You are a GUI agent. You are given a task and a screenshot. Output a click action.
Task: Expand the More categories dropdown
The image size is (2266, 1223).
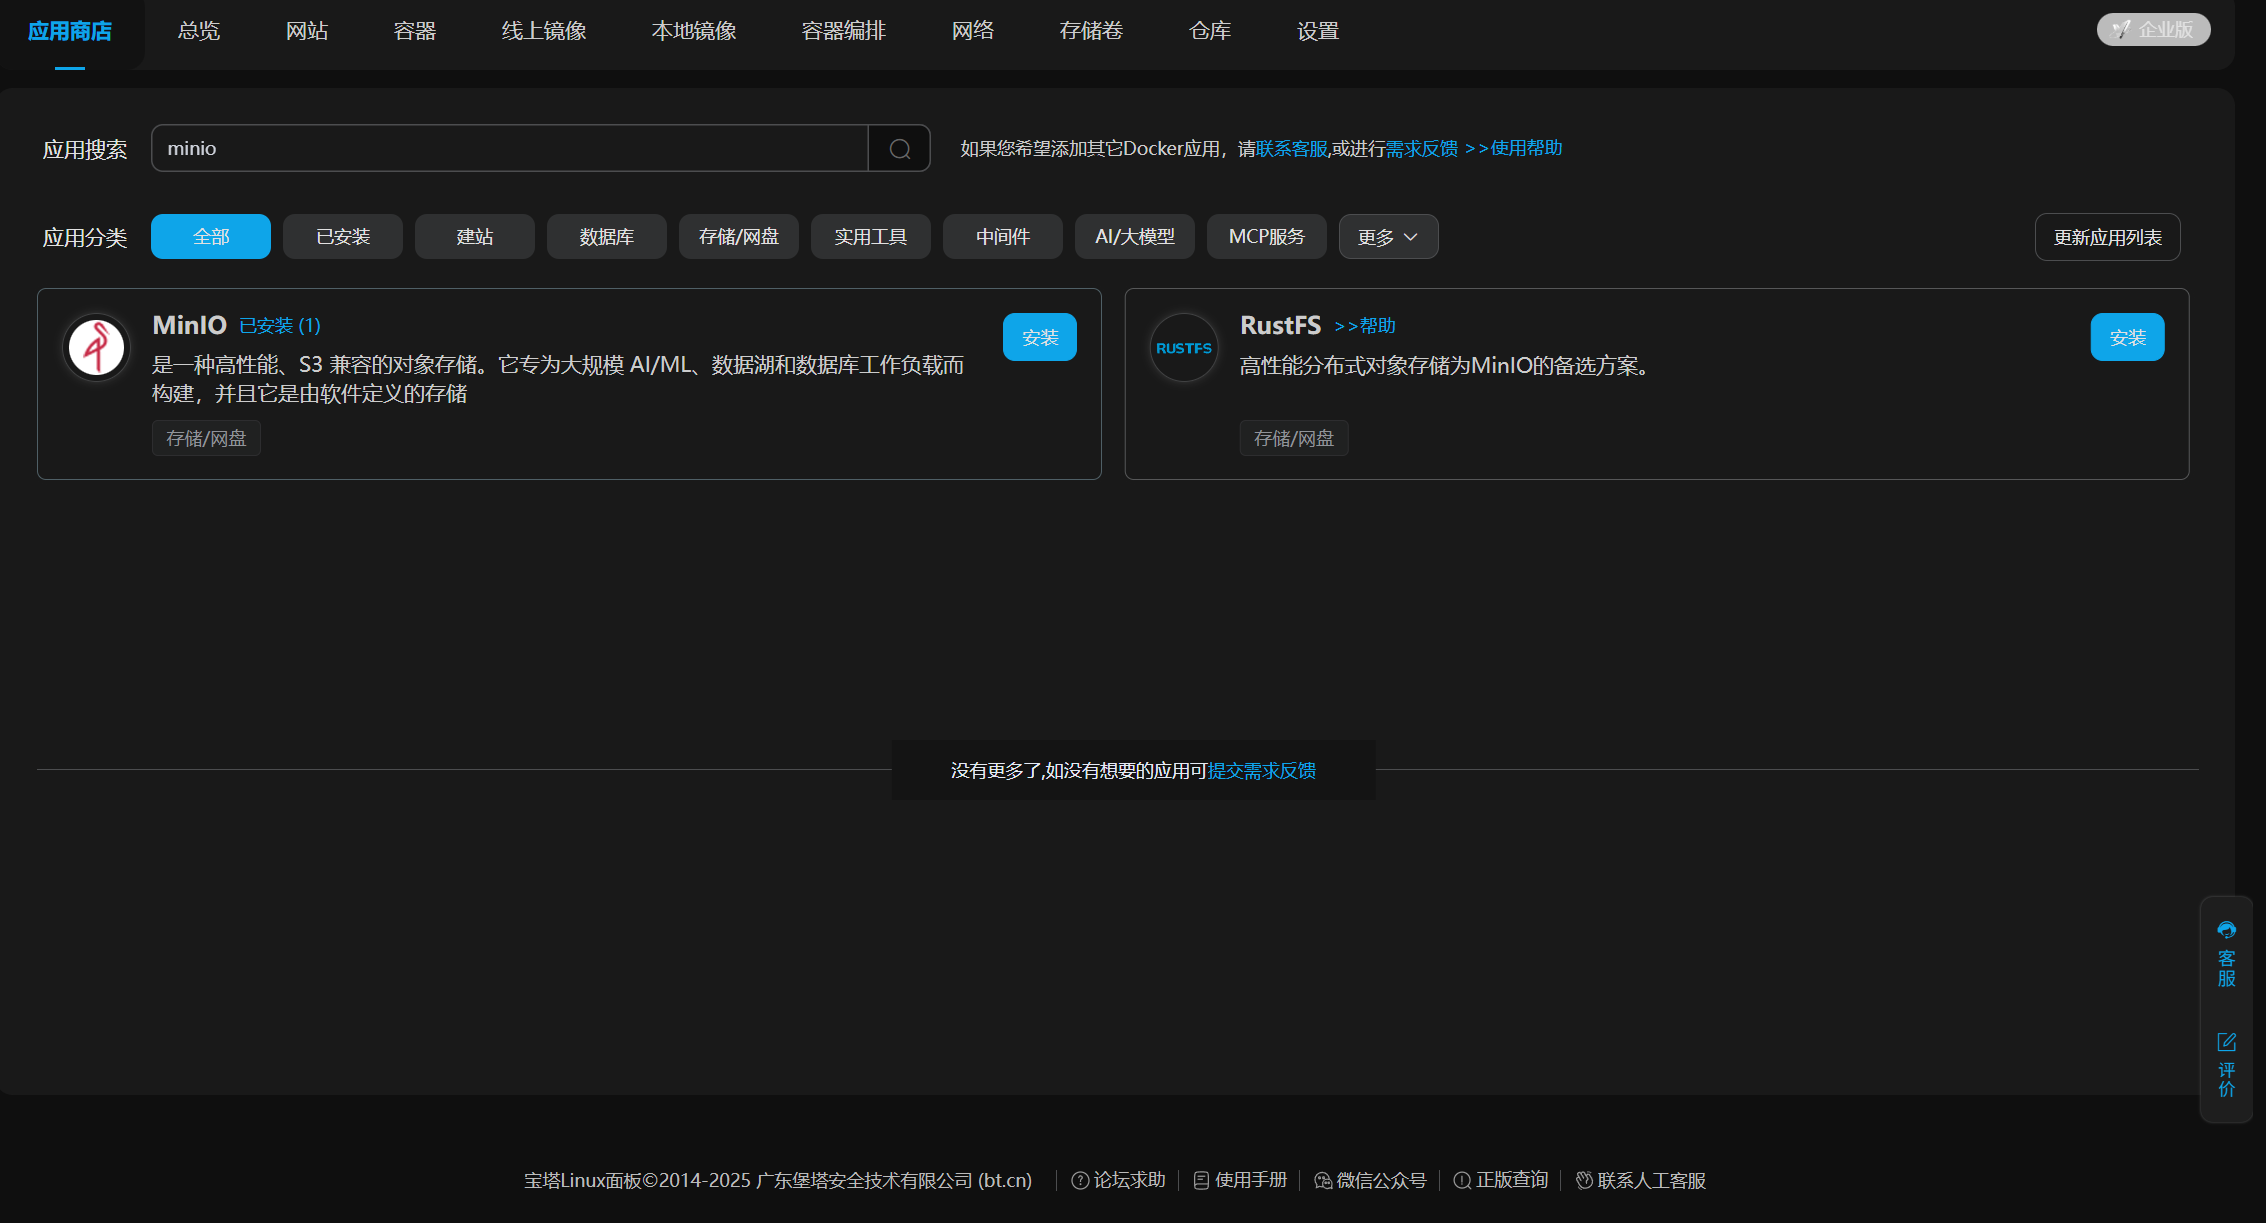pyautogui.click(x=1388, y=237)
